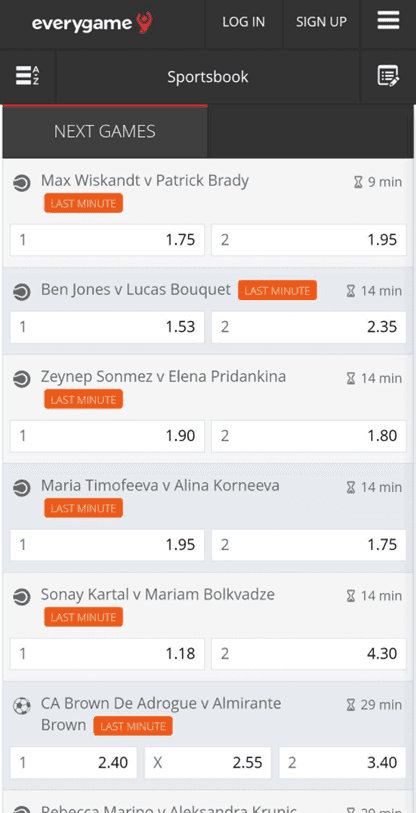Image resolution: width=416 pixels, height=813 pixels.
Task: Click the LOG IN button
Action: pos(244,22)
